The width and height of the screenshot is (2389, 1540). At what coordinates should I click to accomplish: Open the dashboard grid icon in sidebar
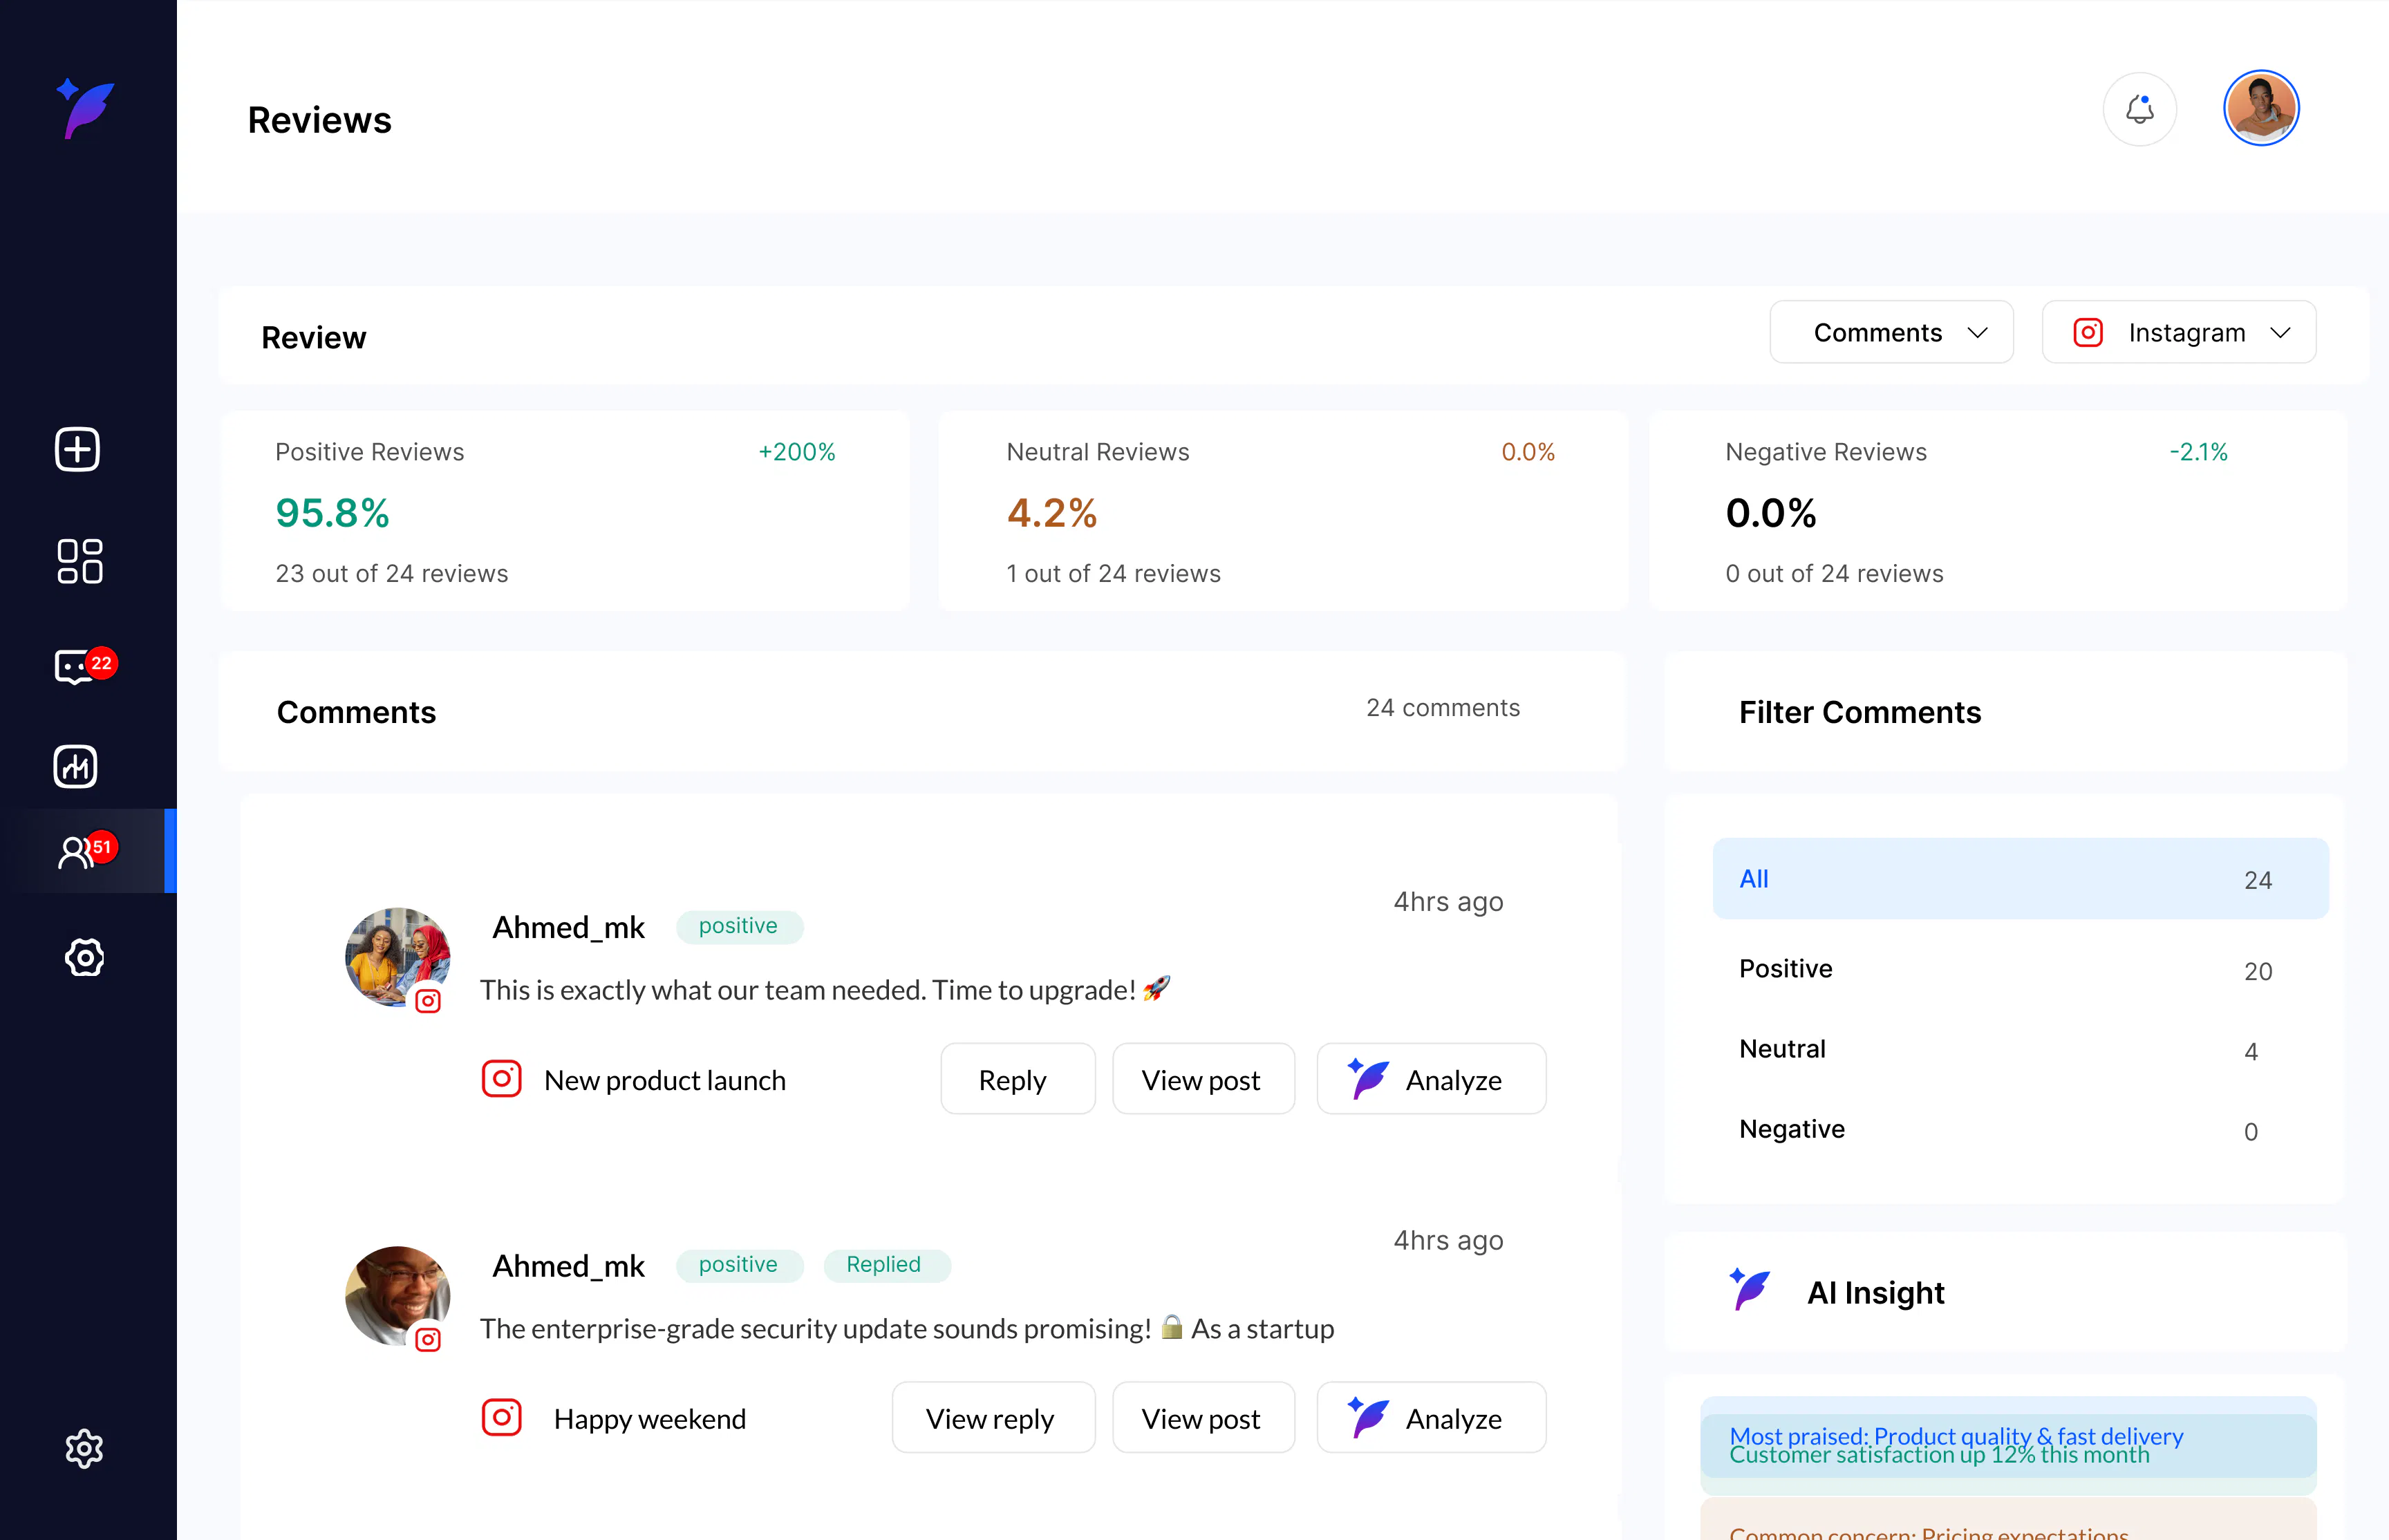click(x=80, y=561)
